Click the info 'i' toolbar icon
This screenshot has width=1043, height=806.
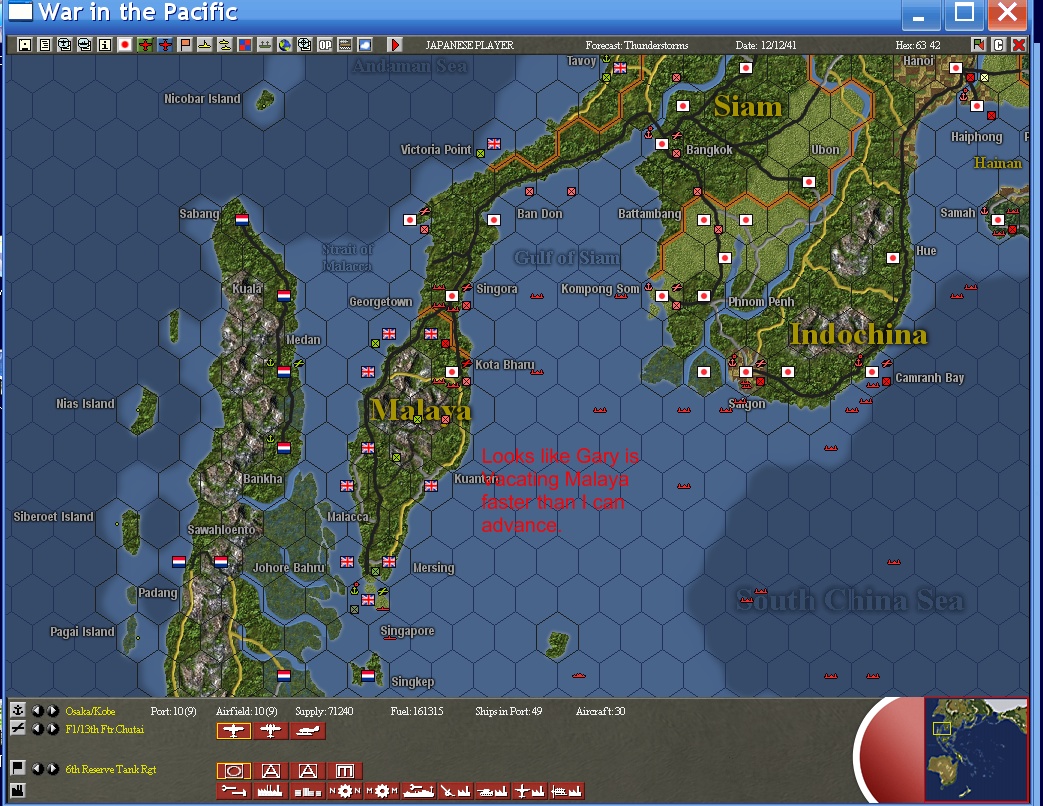[x=104, y=45]
